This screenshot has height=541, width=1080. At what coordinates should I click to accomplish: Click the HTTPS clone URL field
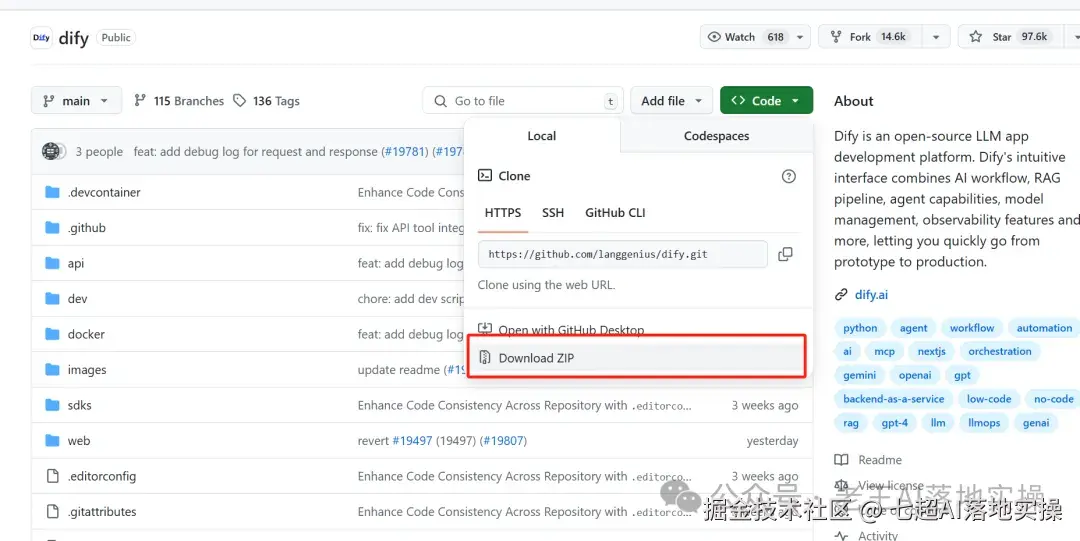(623, 254)
